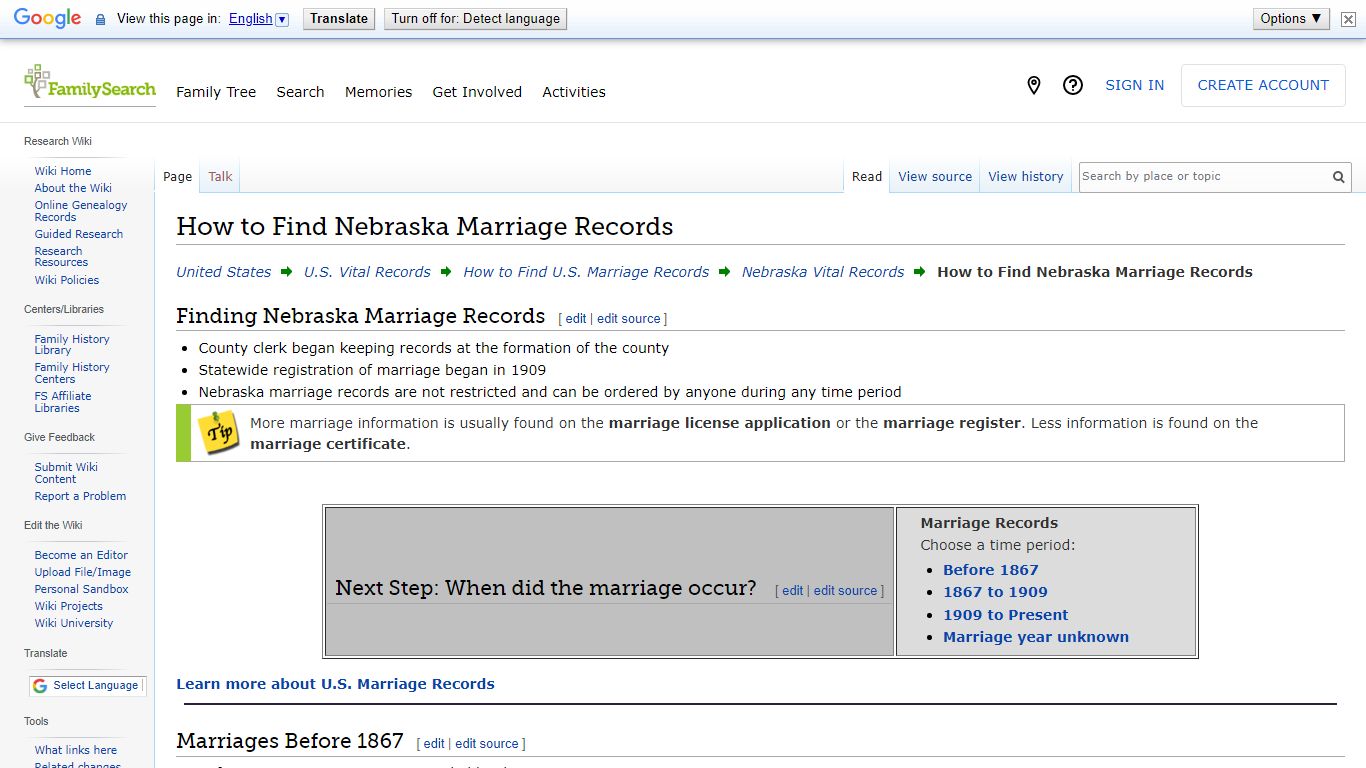Open Family History Centers sidebar link
1366x768 pixels.
[x=72, y=373]
